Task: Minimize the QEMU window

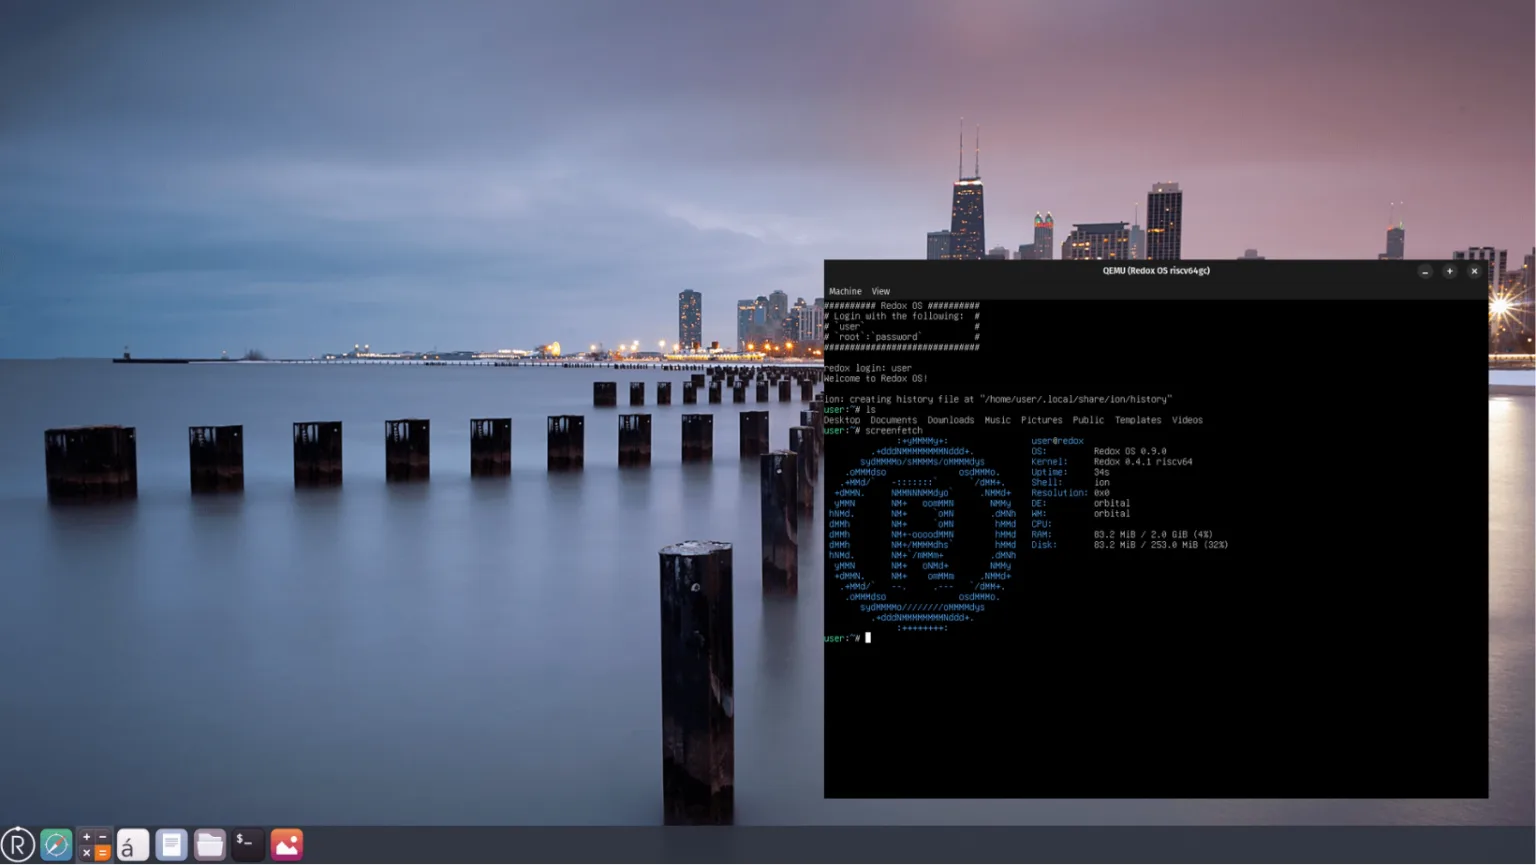Action: 1425,271
